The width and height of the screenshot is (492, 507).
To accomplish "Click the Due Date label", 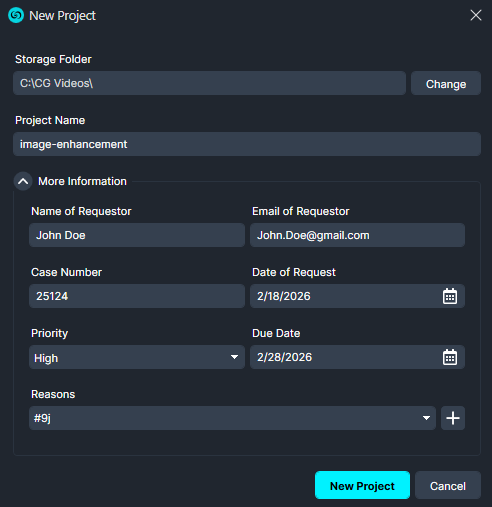I will [276, 333].
